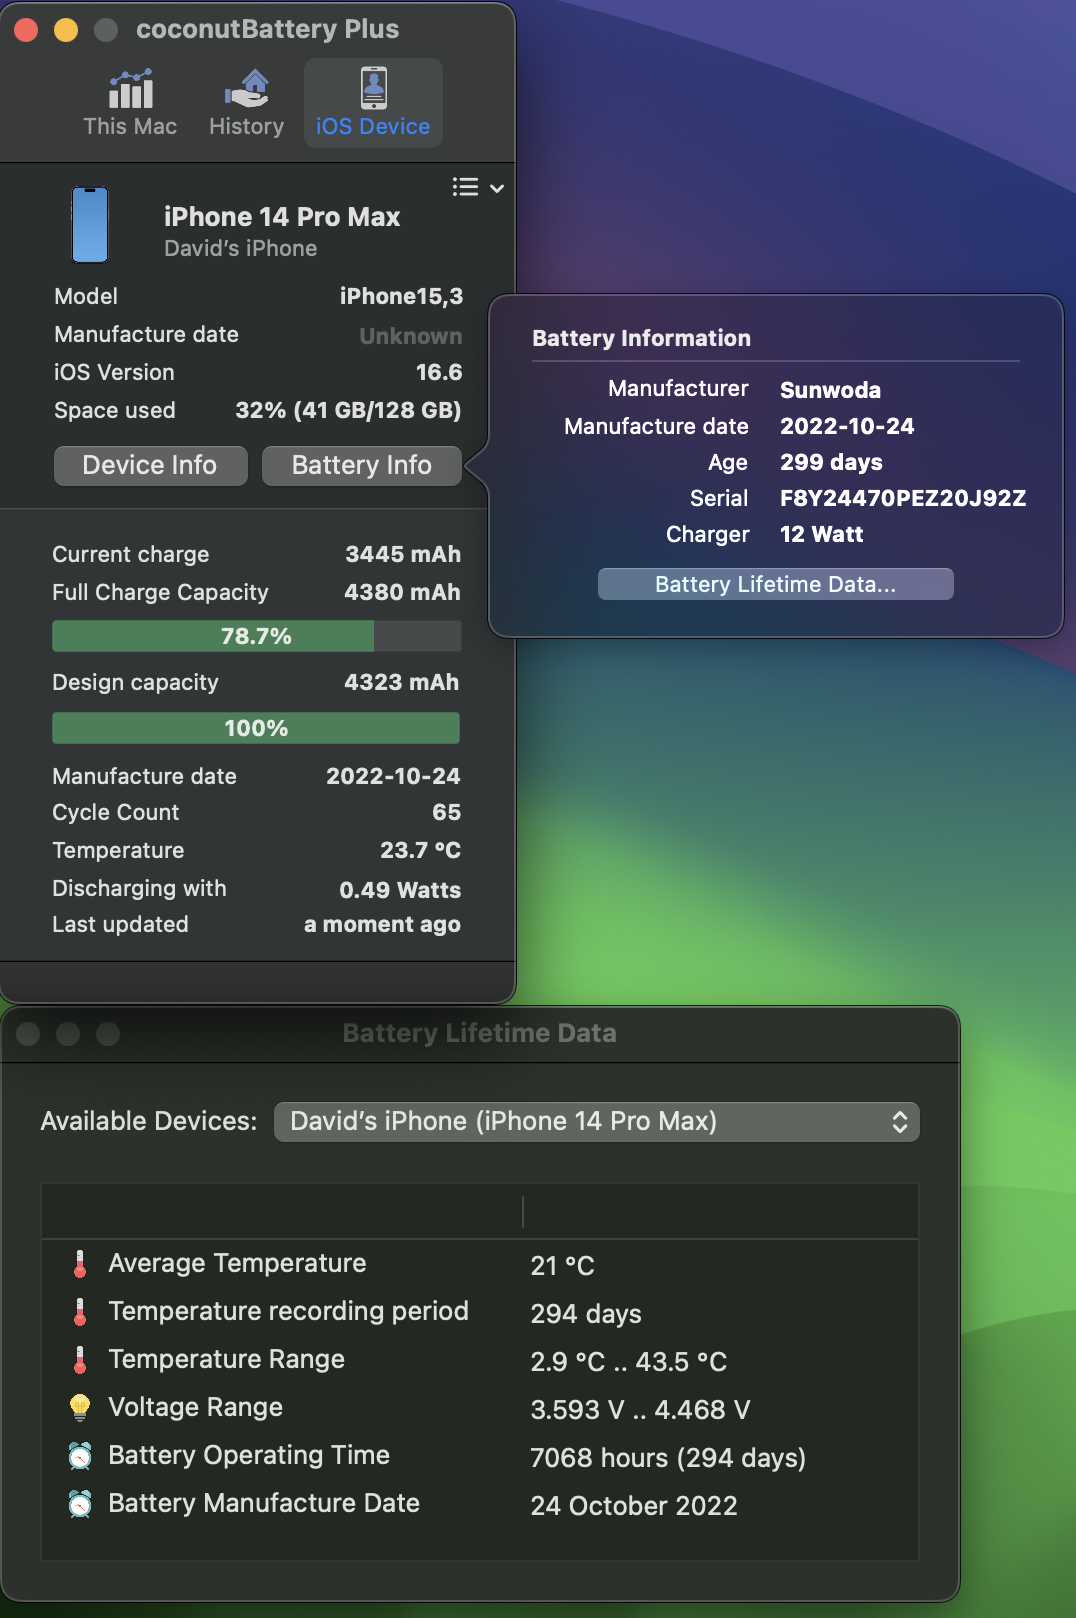Click the '23.7 °C' temperature value
1076x1618 pixels.
click(420, 850)
